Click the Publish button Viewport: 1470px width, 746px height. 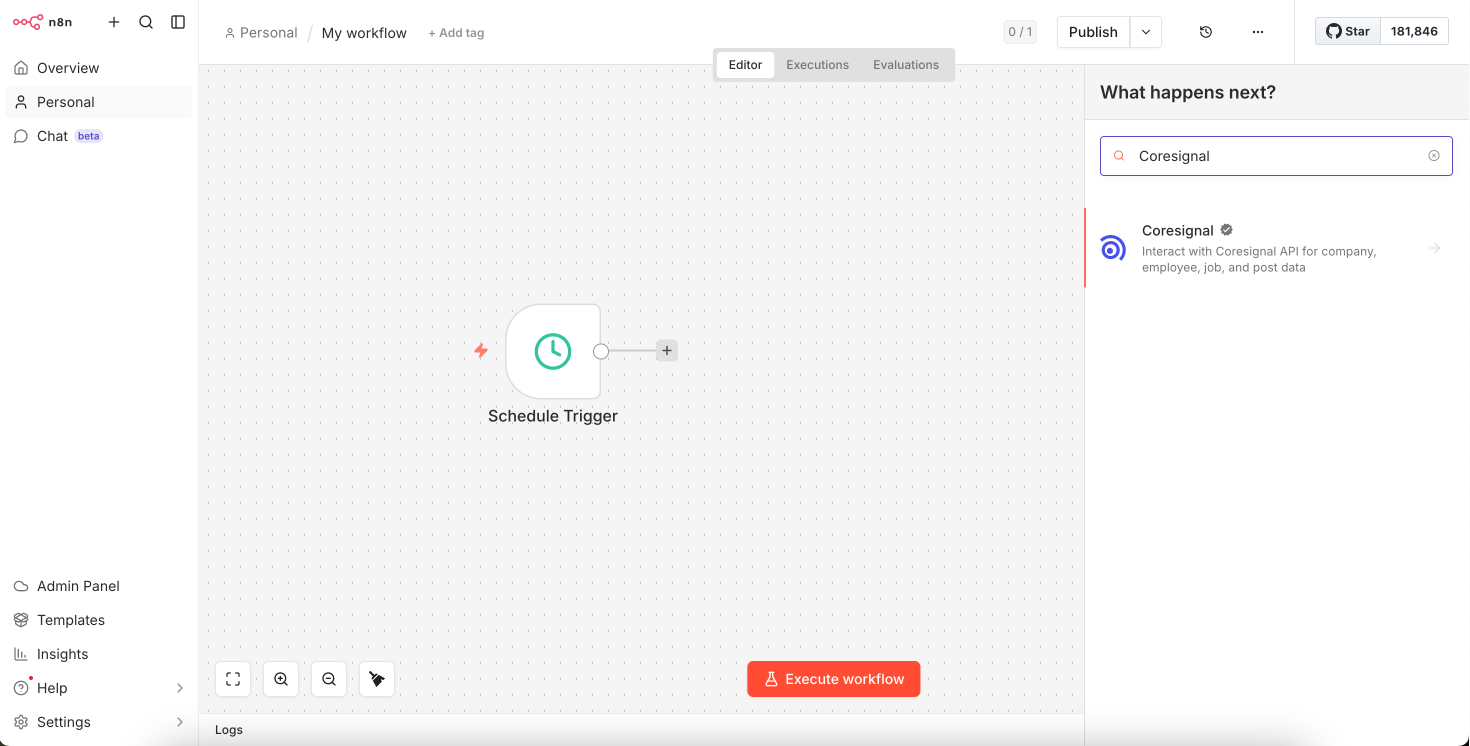tap(1093, 32)
